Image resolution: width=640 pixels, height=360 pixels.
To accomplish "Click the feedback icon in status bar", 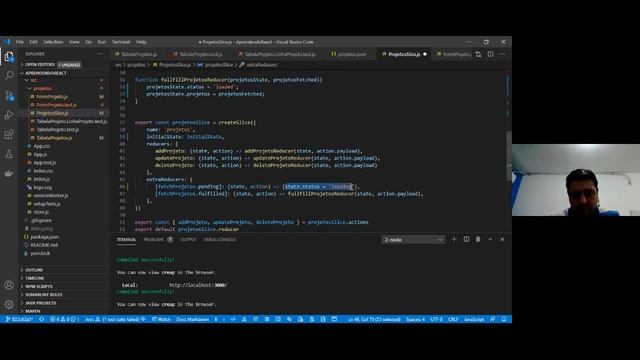I will click(493, 319).
